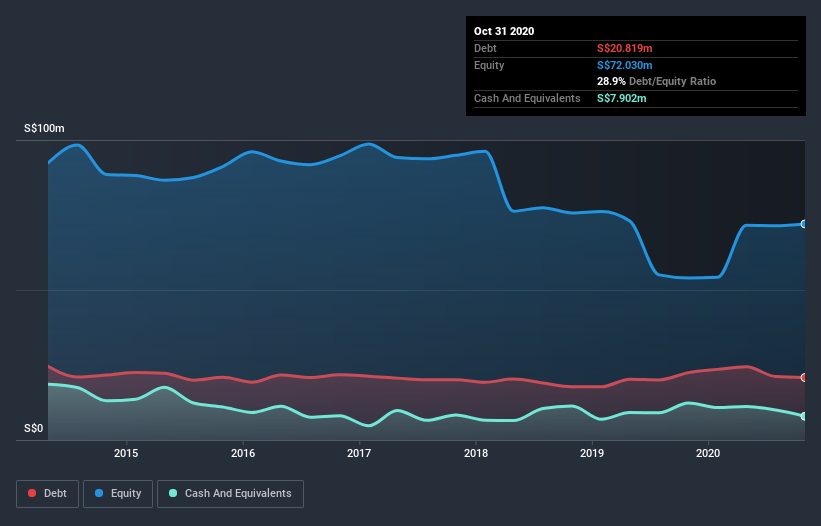Select the blue Equity endpoint marker

click(804, 224)
